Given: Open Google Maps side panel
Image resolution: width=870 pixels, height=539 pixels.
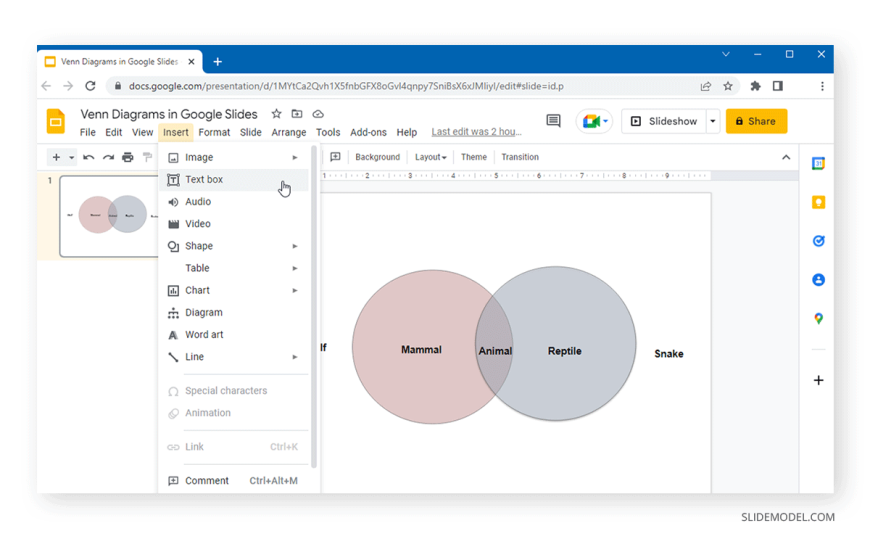Looking at the screenshot, I should tap(818, 319).
